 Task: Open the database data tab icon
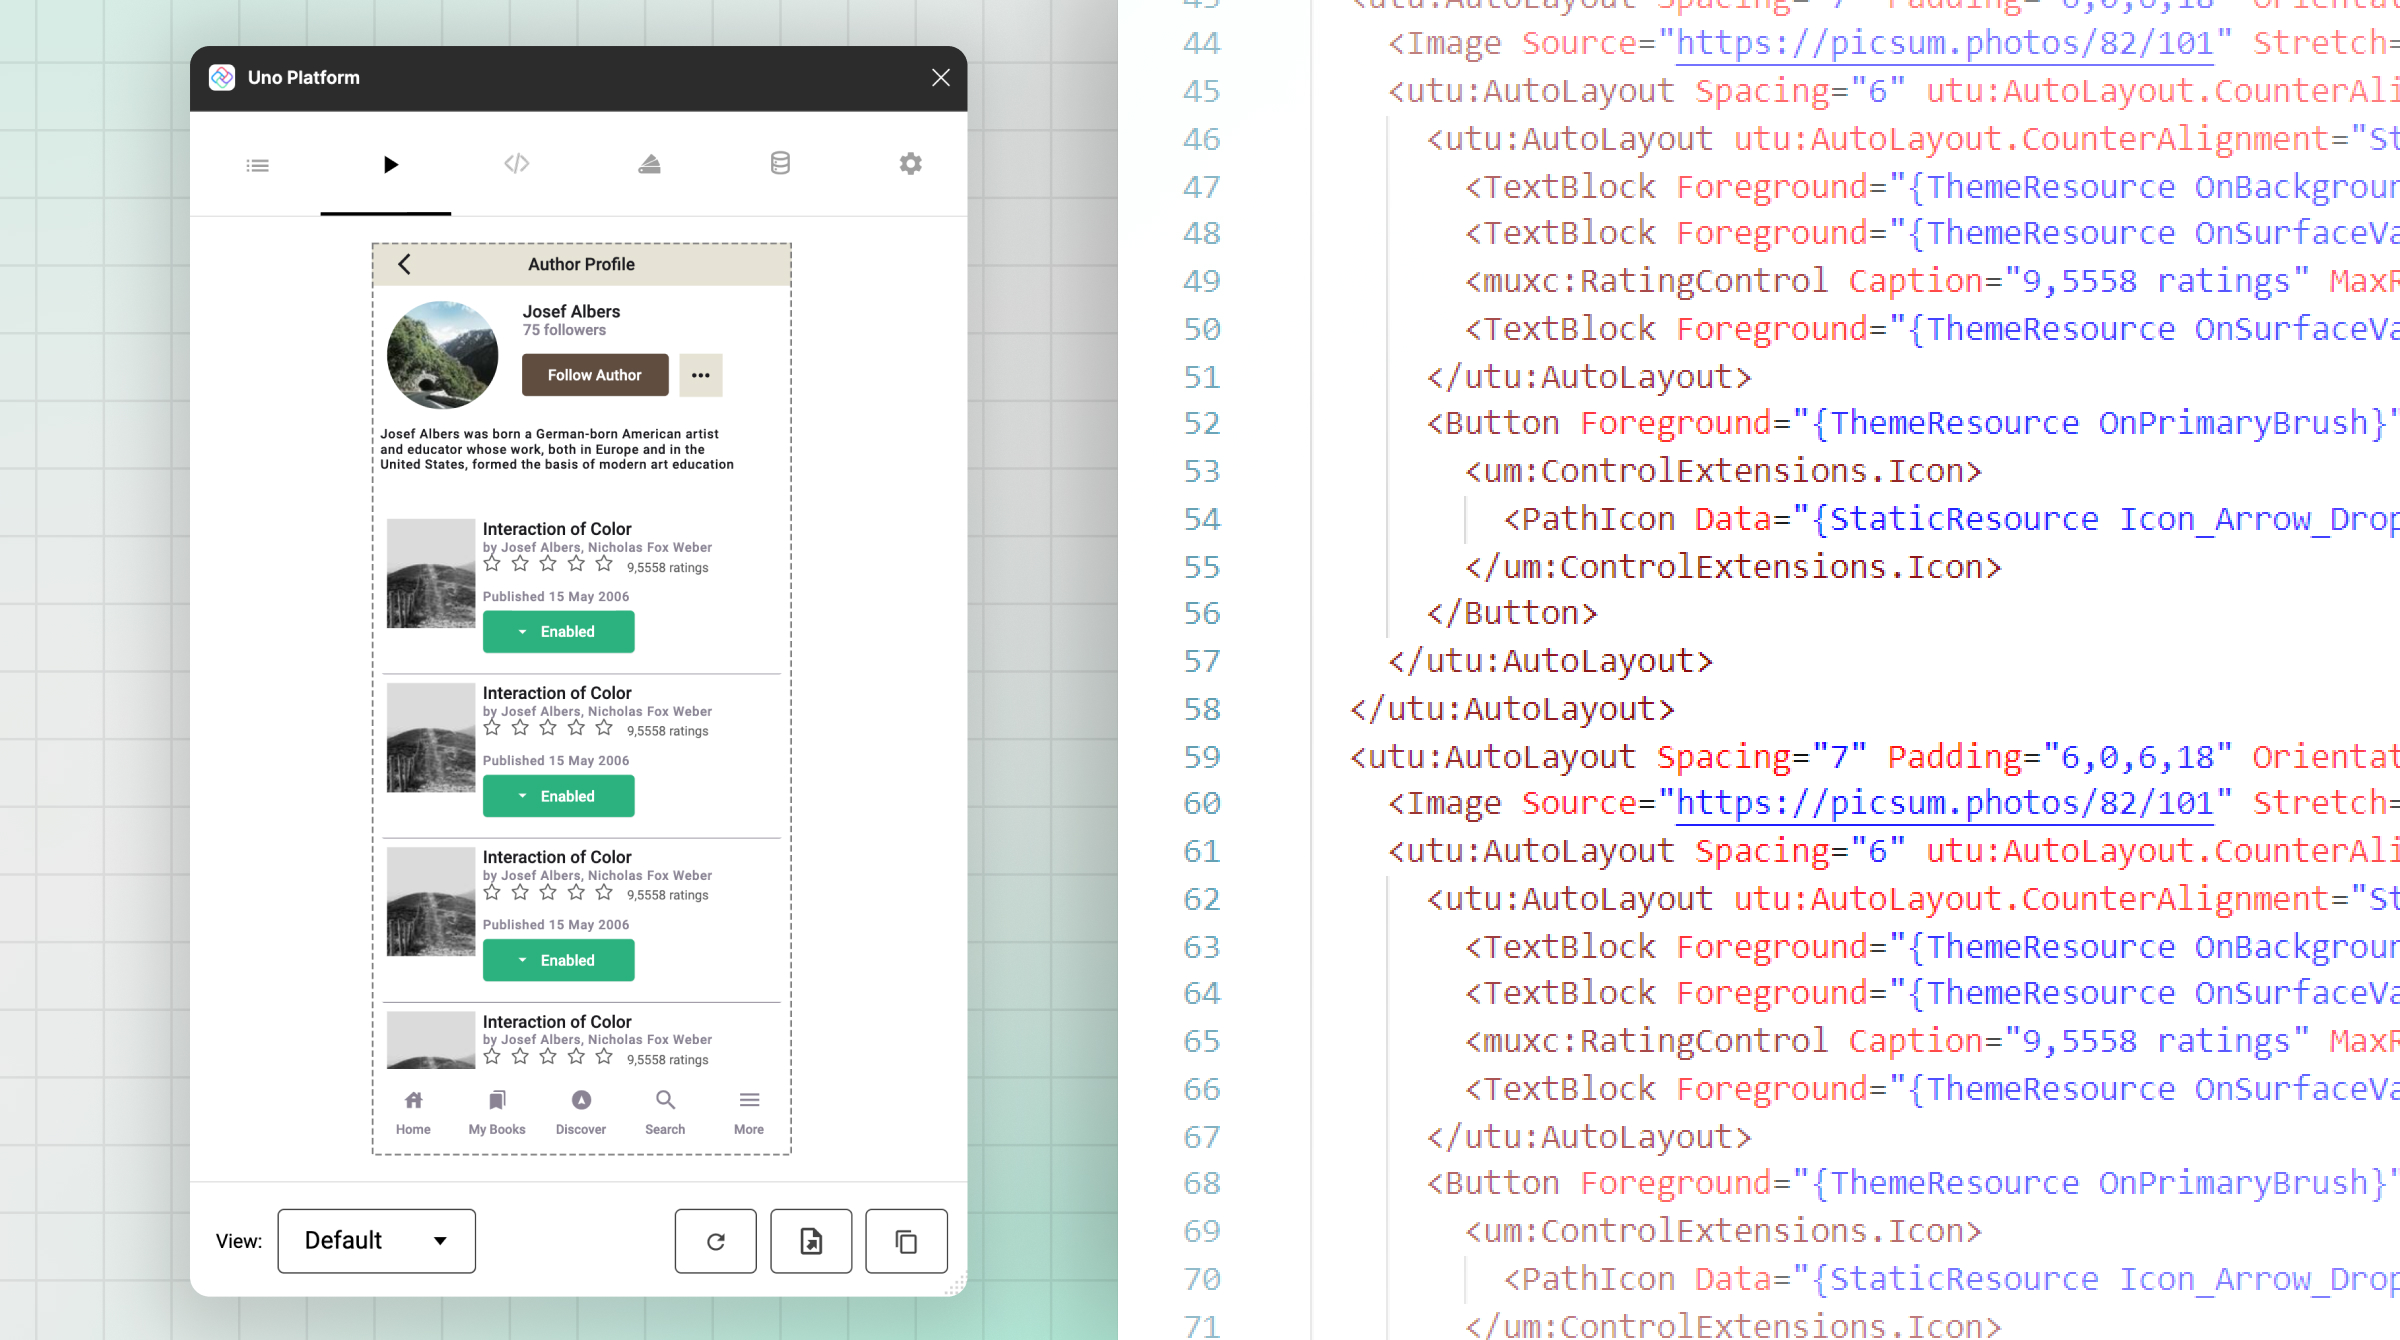(780, 164)
